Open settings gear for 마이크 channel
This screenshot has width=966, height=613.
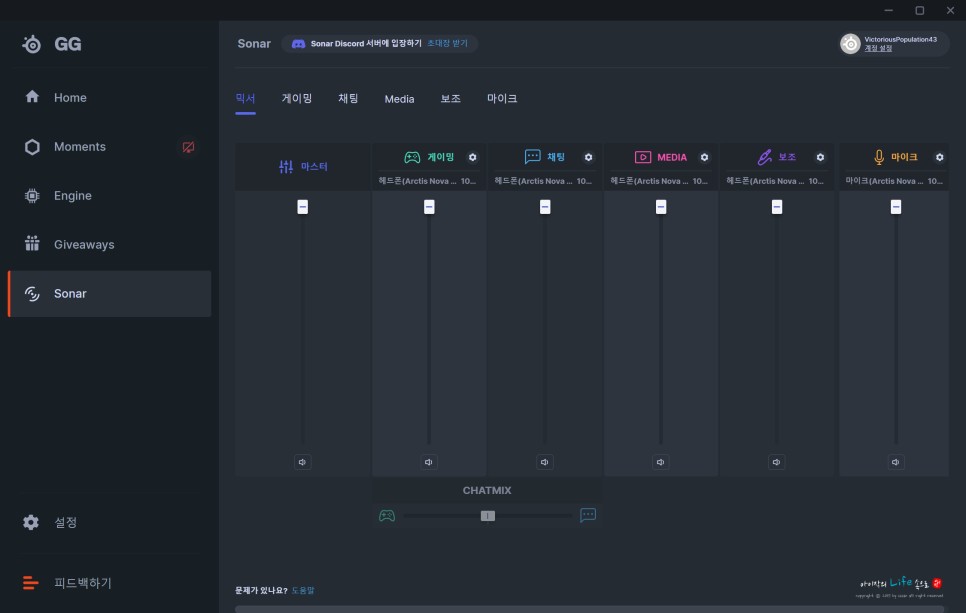pyautogui.click(x=939, y=157)
